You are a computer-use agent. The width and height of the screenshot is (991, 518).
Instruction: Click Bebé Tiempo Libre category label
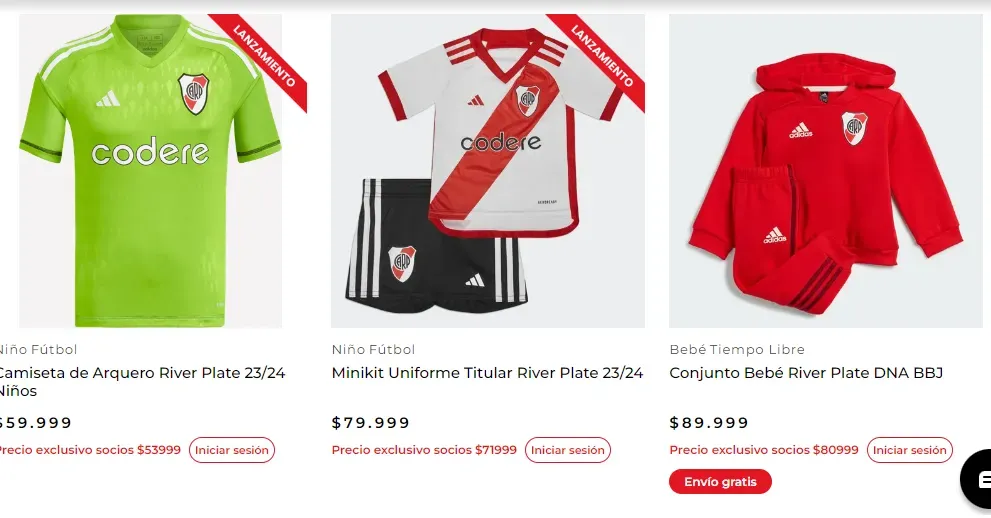pyautogui.click(x=737, y=349)
